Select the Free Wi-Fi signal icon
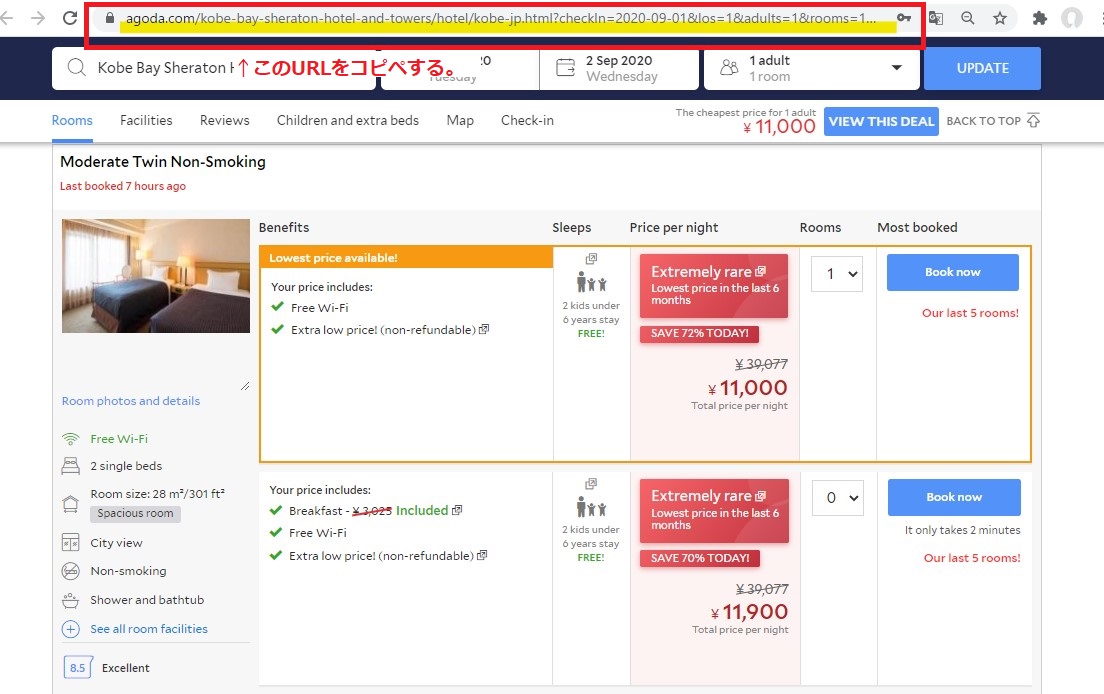The image size is (1104, 694). coord(70,439)
